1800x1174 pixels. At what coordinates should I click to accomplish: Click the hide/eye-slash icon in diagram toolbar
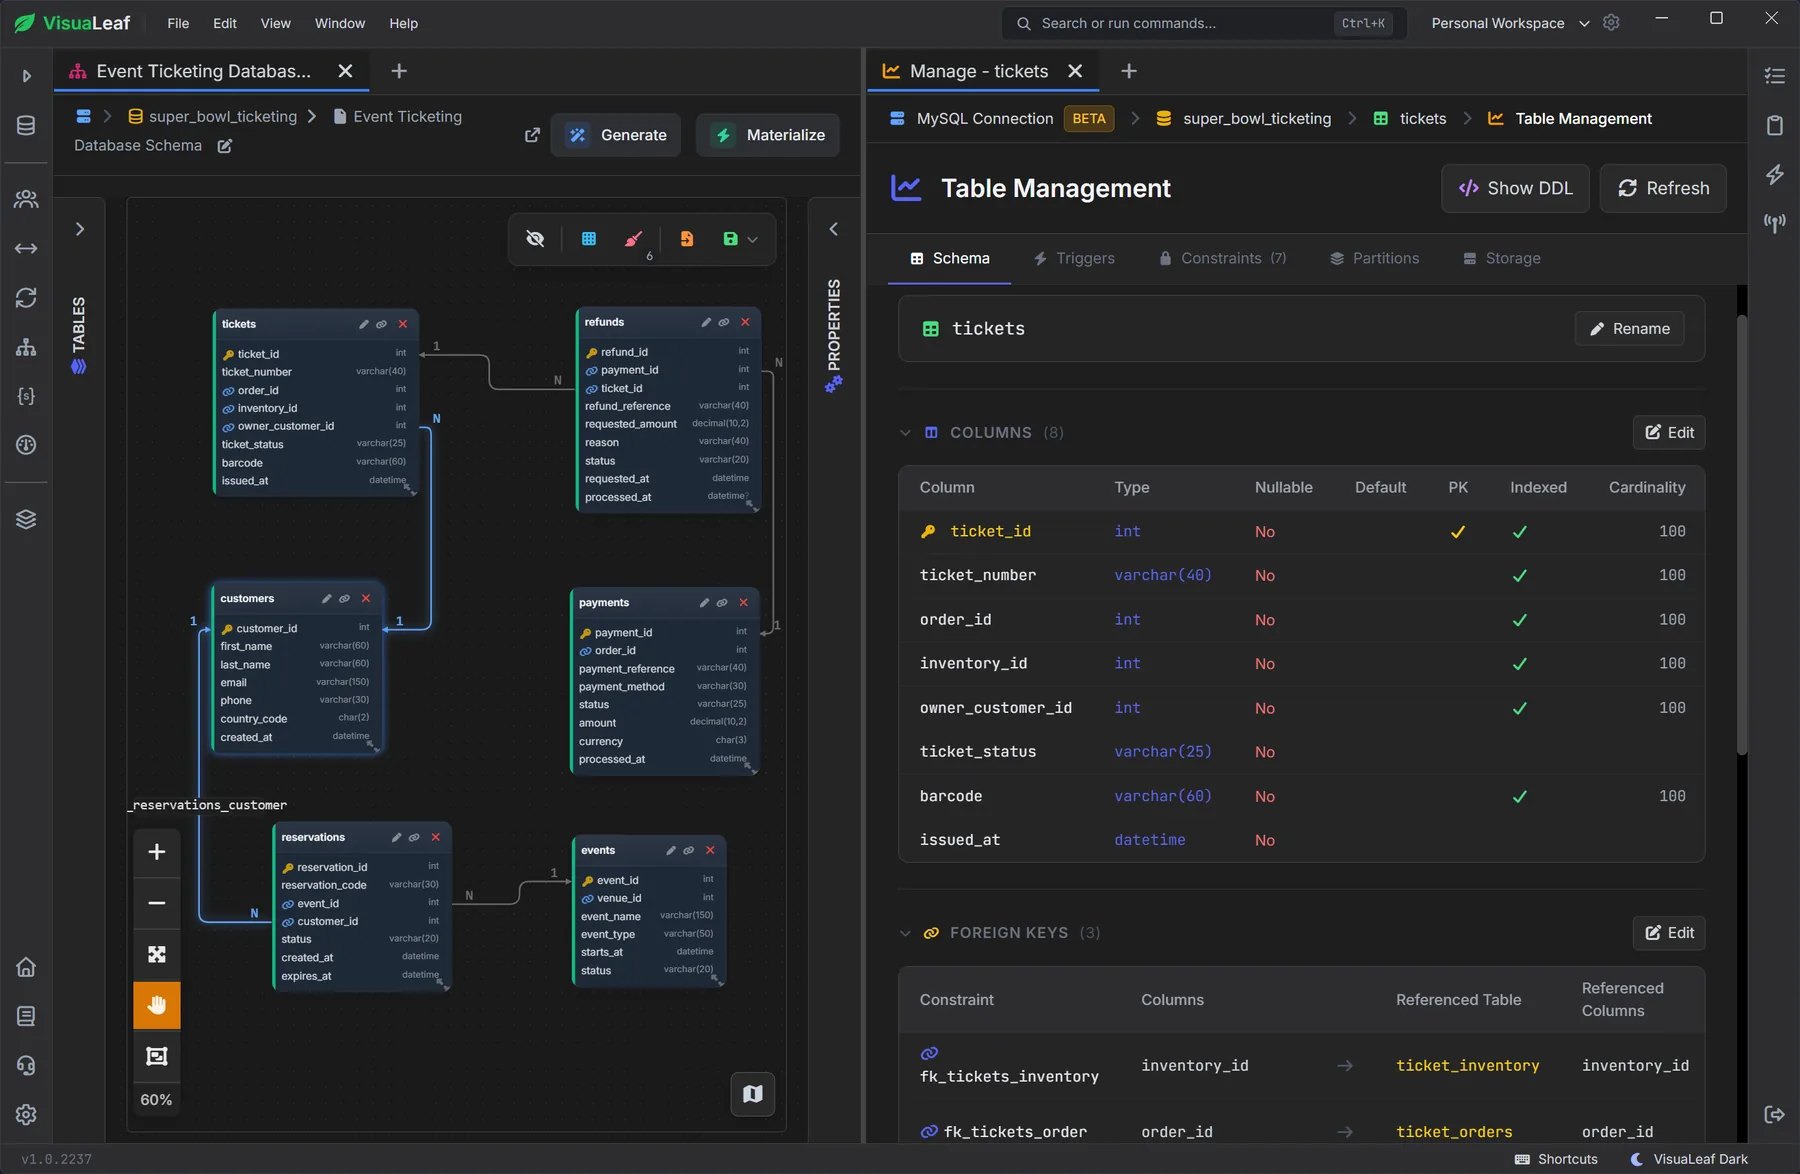point(535,239)
